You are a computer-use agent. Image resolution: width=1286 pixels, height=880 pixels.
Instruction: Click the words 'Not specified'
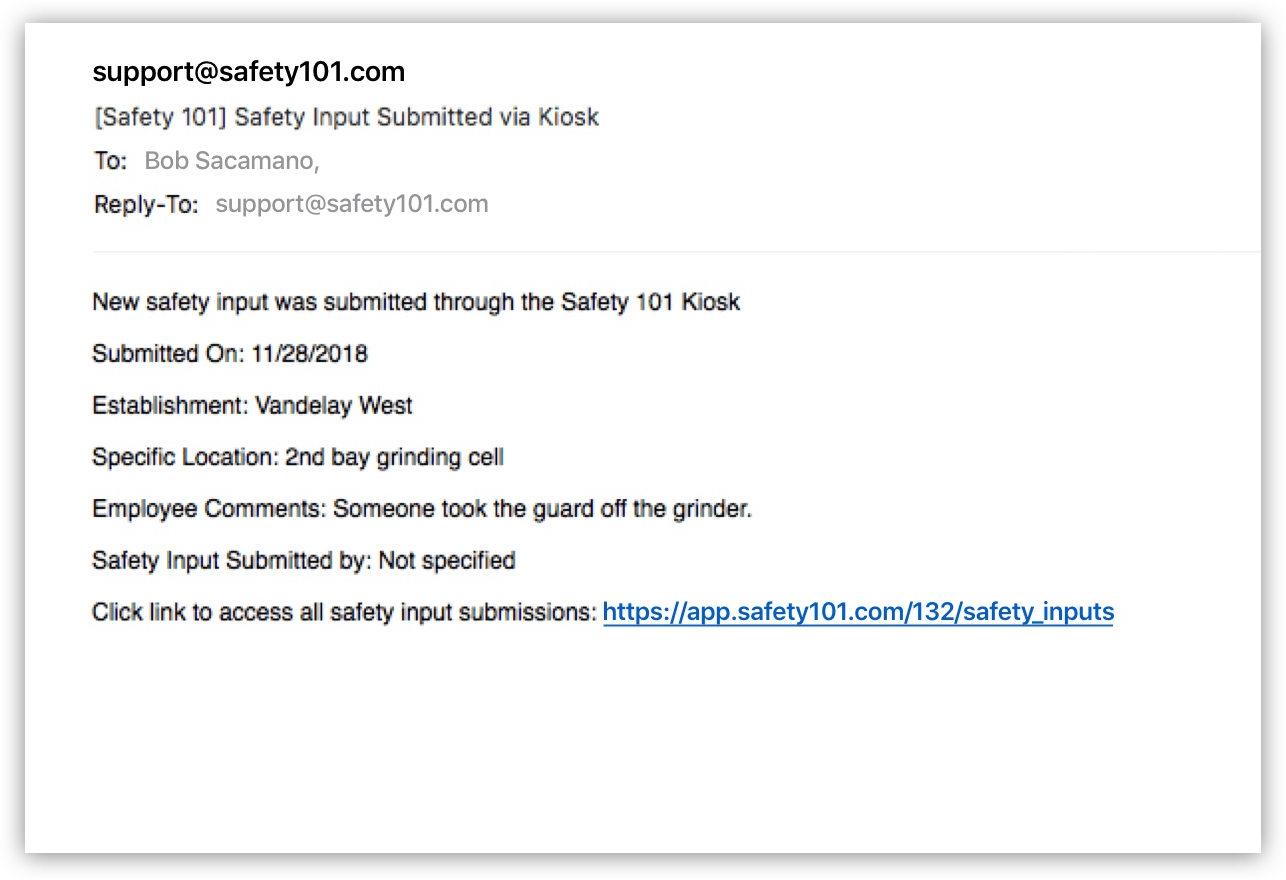tap(447, 560)
